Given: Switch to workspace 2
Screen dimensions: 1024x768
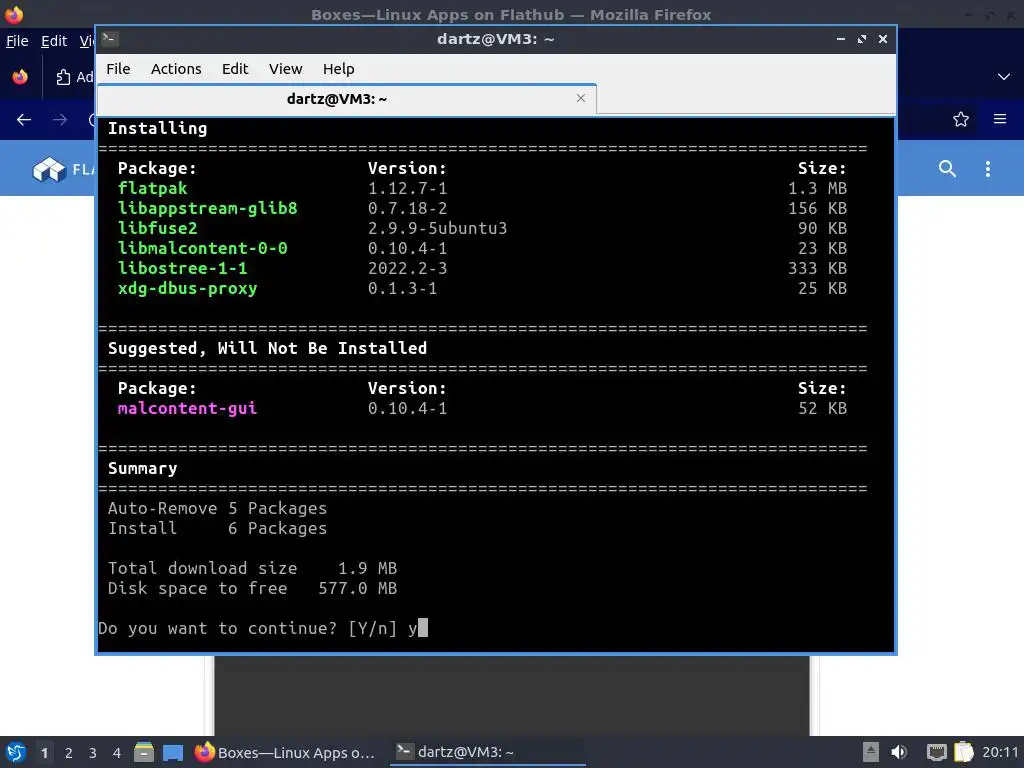Looking at the screenshot, I should click(69, 753).
